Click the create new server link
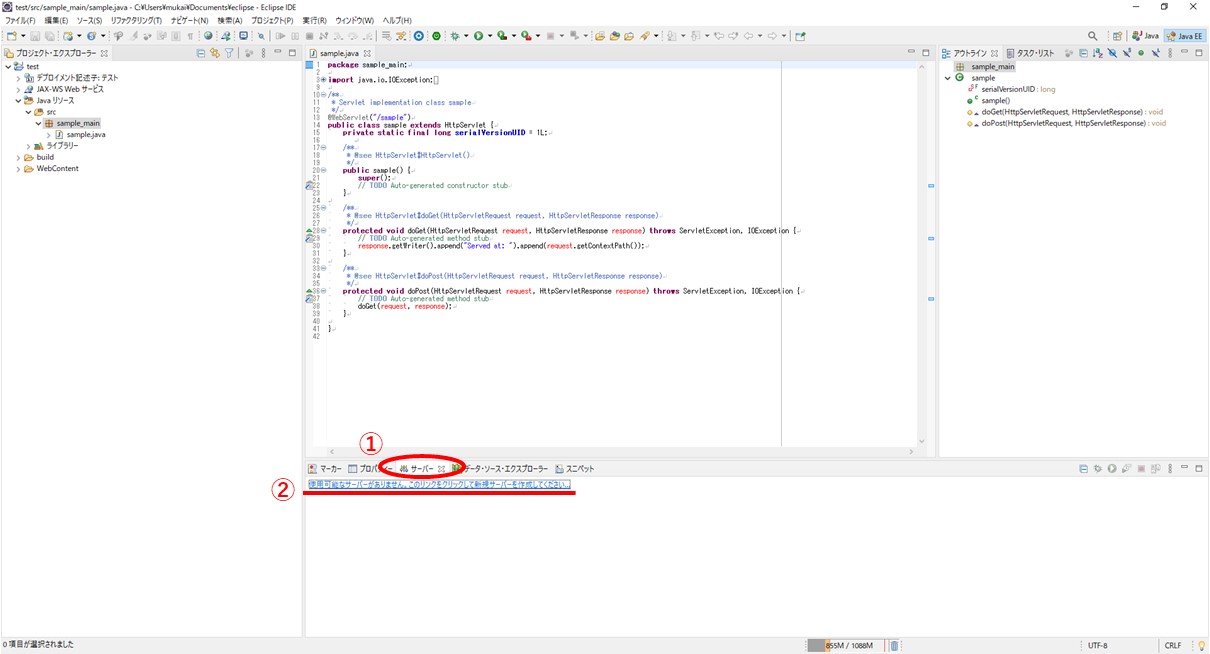This screenshot has height=654, width=1210. 440,484
